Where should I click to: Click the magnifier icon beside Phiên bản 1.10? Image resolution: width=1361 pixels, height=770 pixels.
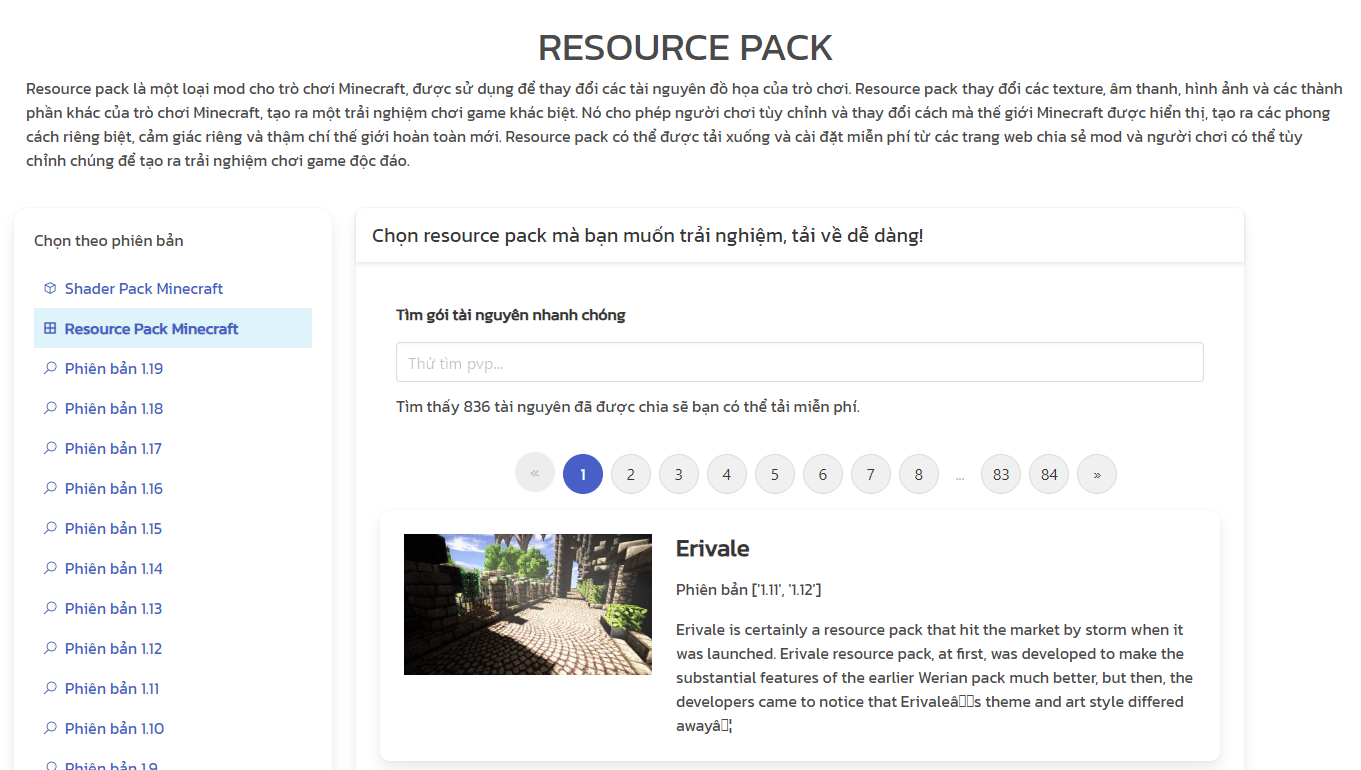pos(49,728)
